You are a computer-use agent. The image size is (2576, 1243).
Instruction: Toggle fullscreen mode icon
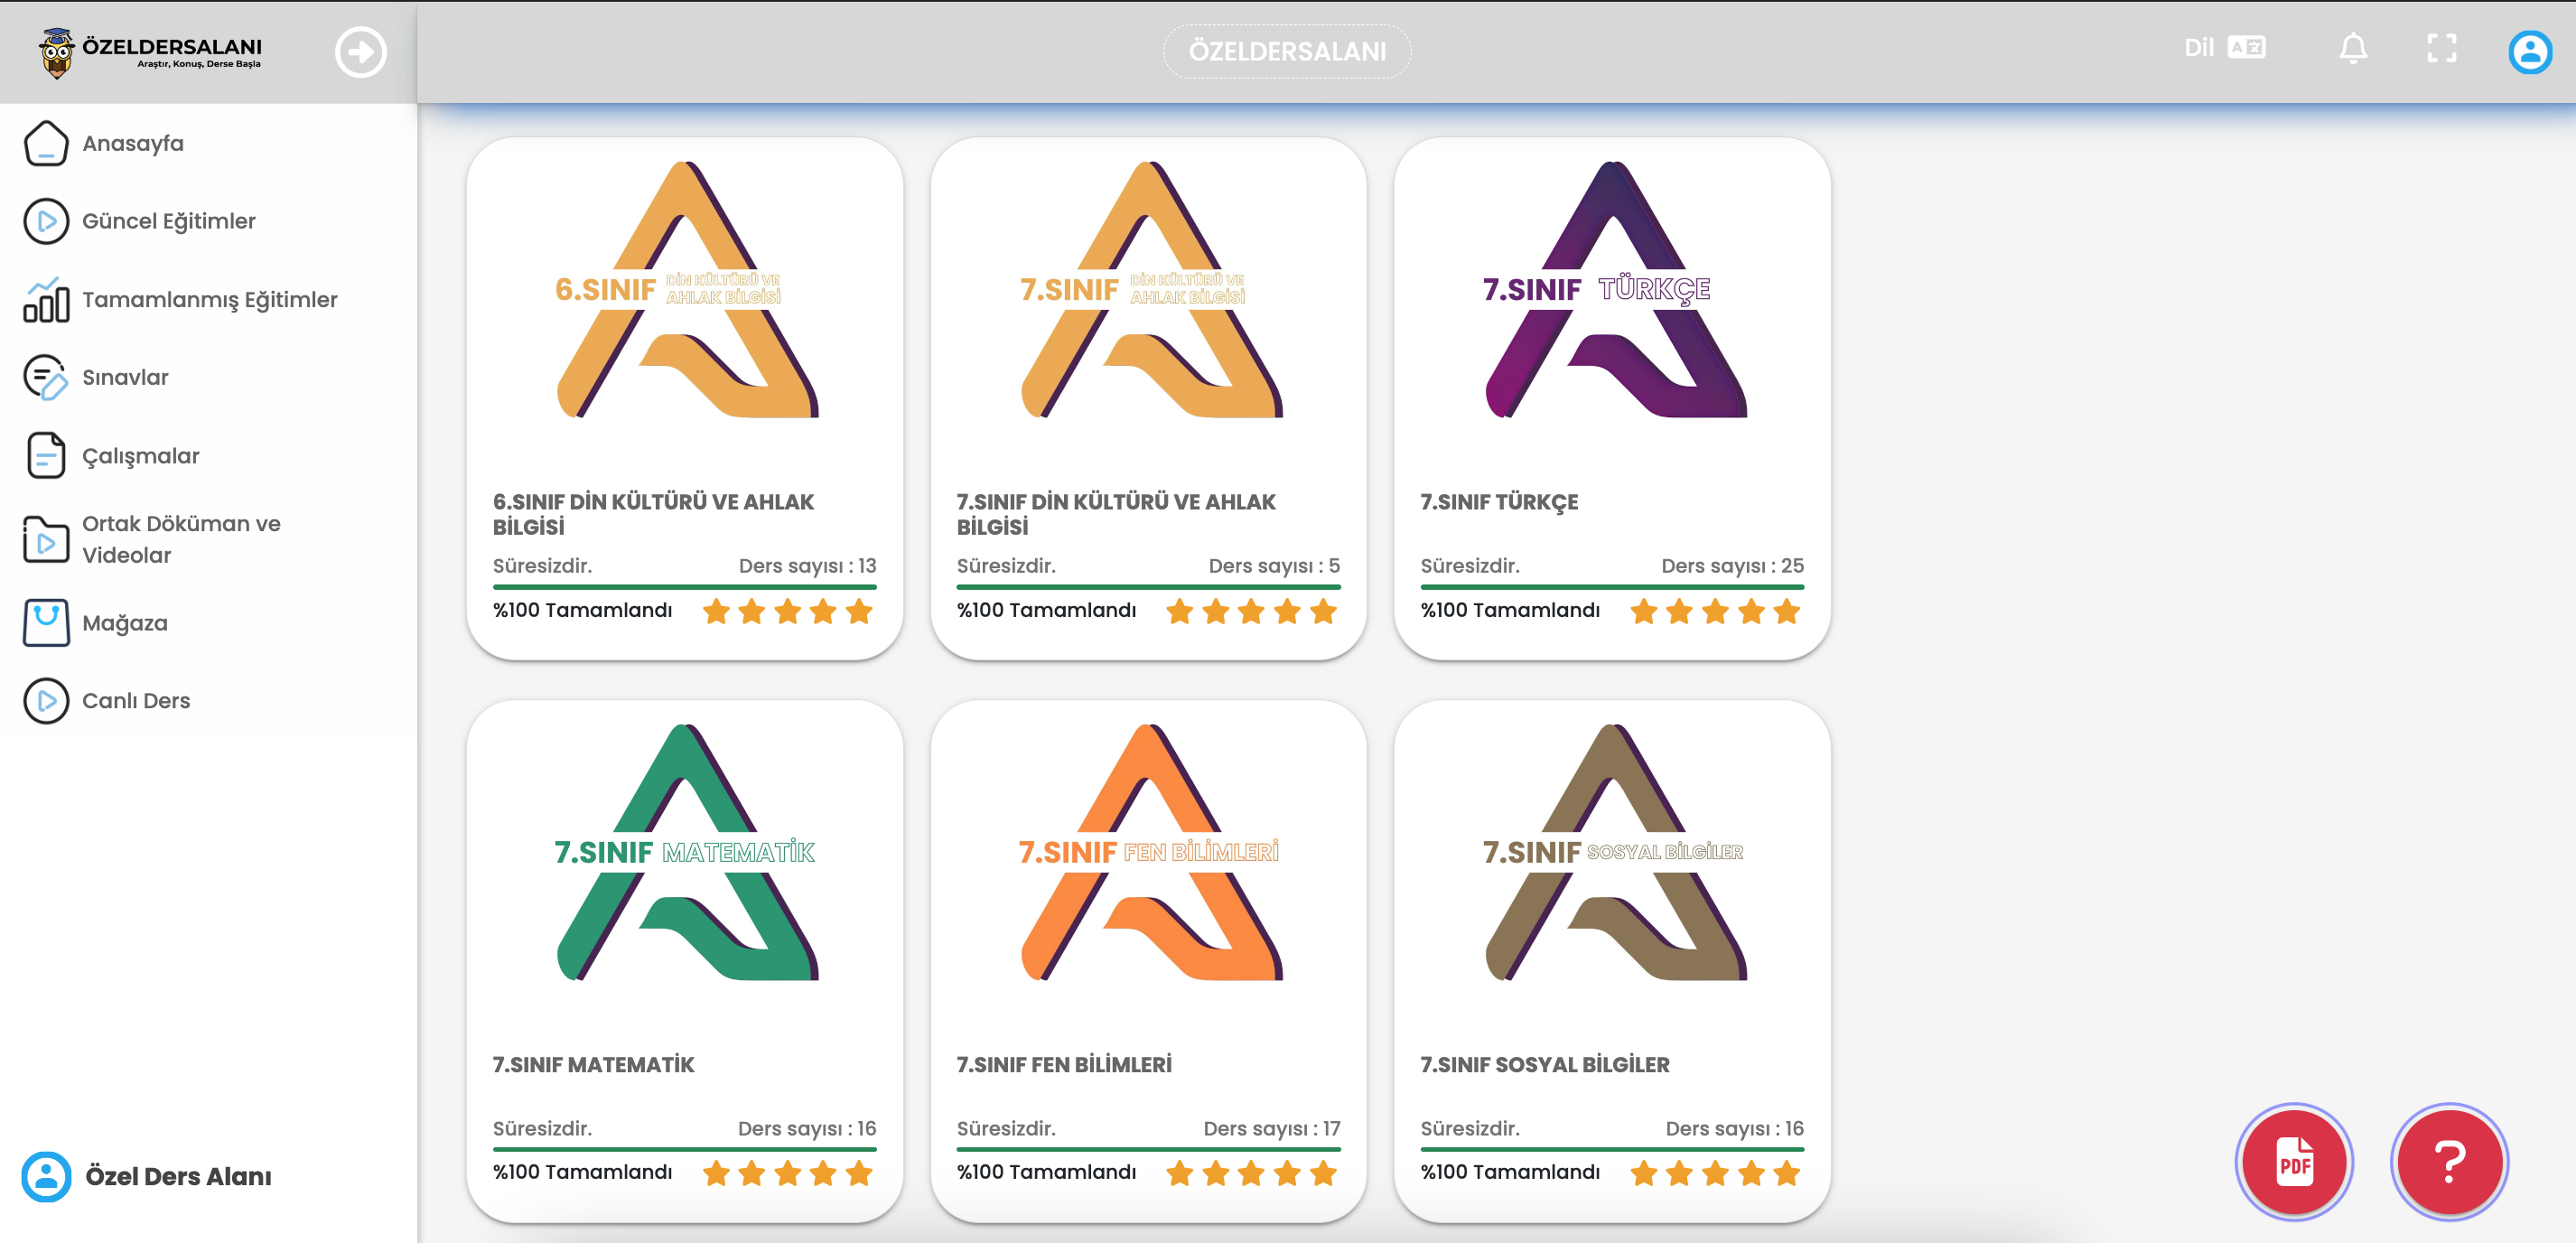point(2441,48)
